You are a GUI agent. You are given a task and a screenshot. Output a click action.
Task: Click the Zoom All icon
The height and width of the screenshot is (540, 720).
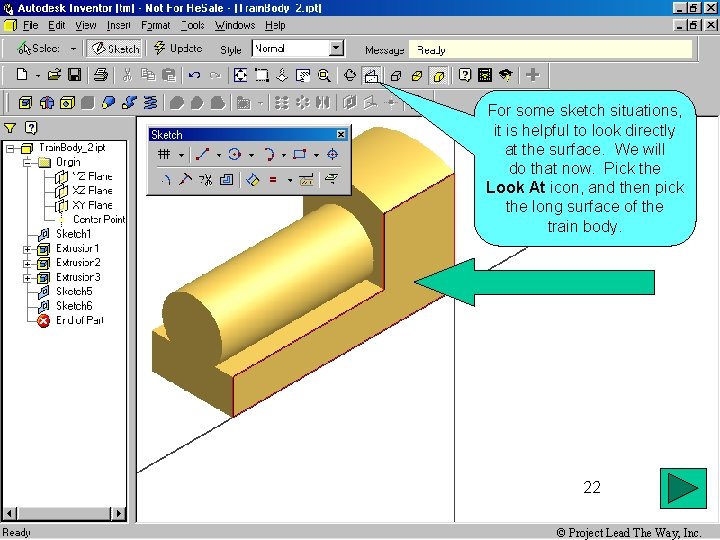(x=240, y=75)
